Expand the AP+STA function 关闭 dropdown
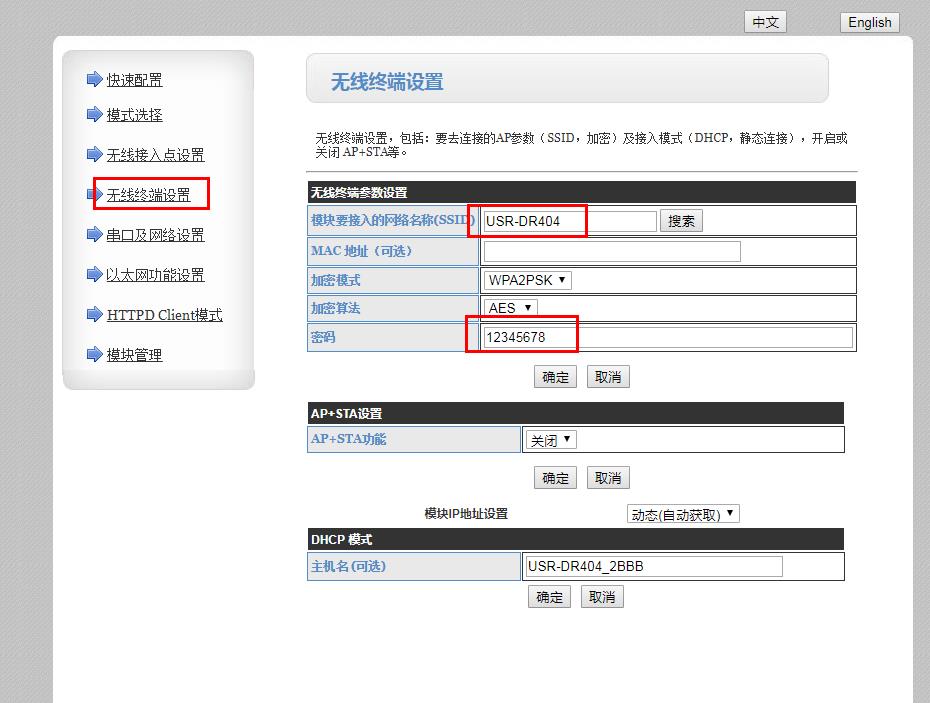The height and width of the screenshot is (703, 930). click(551, 440)
